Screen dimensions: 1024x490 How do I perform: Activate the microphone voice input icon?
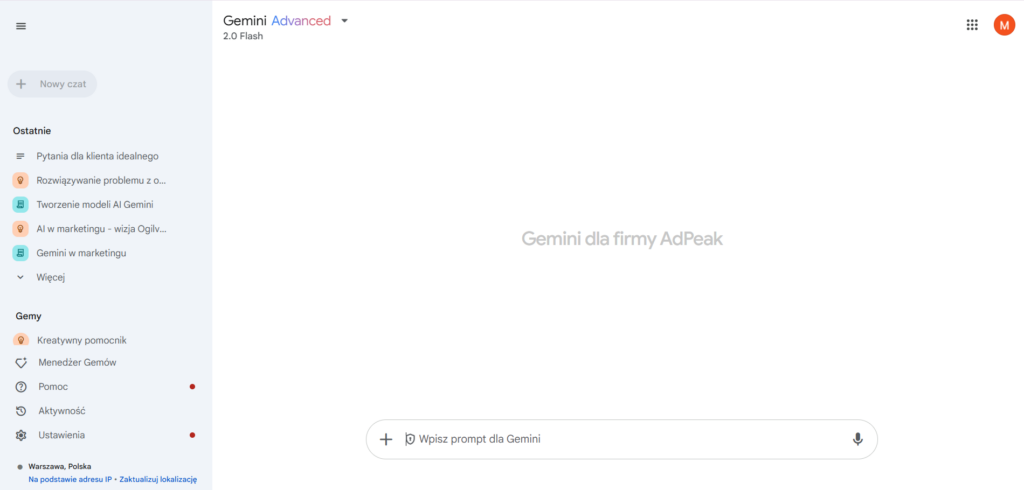tap(857, 439)
